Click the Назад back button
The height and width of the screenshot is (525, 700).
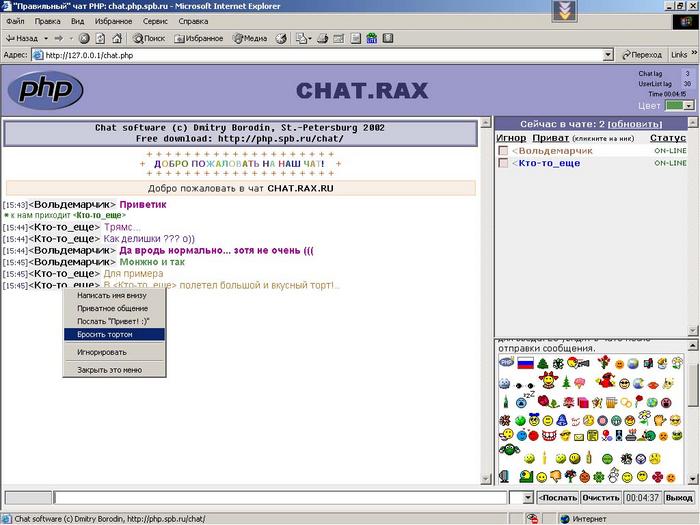[x=21, y=39]
